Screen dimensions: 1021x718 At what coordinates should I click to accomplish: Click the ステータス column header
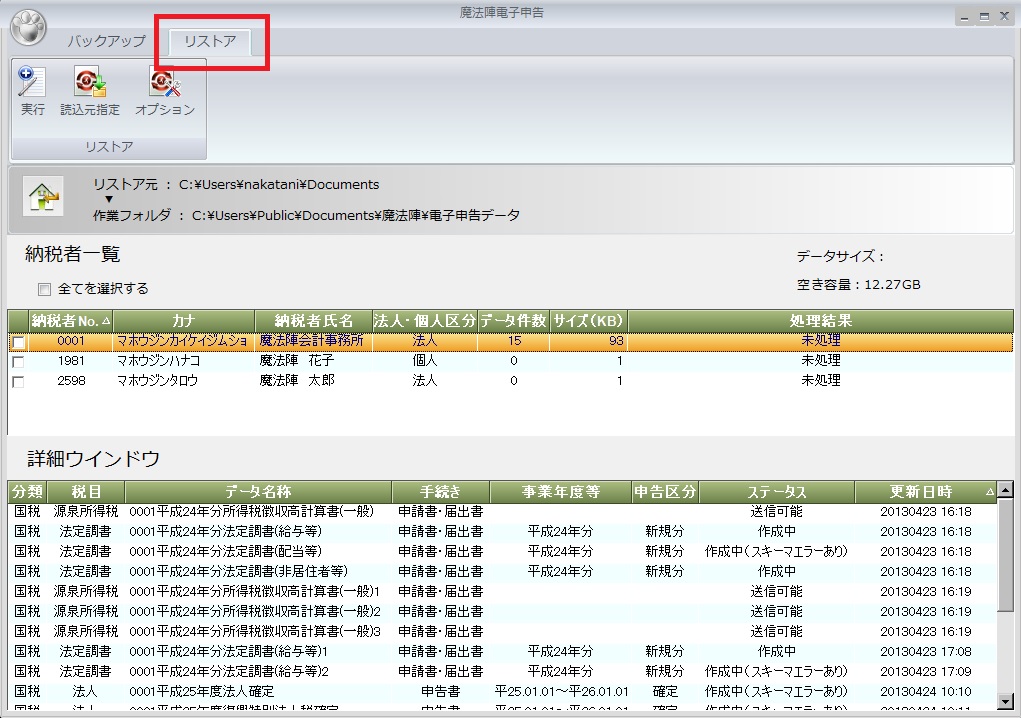pos(776,492)
